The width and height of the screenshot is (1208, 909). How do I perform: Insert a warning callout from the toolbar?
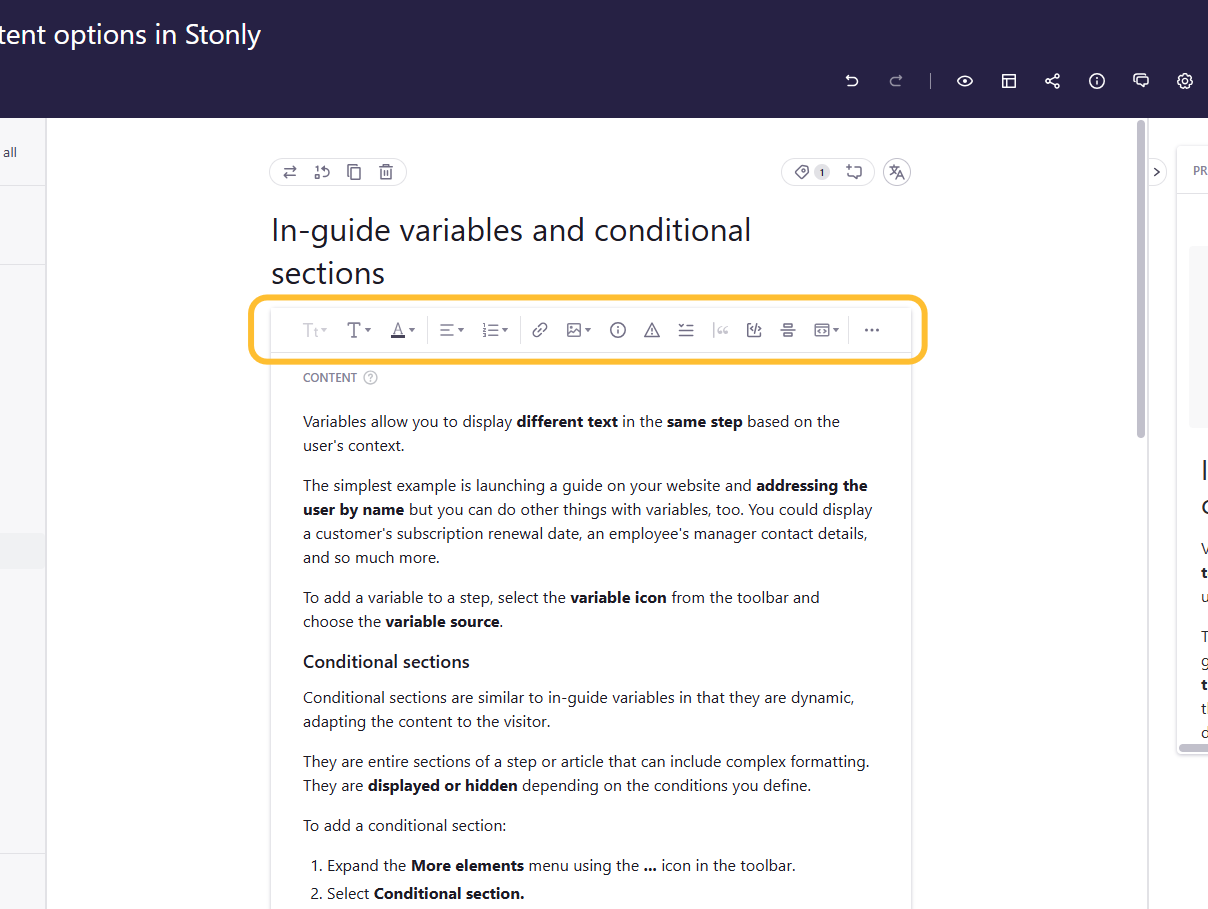pyautogui.click(x=651, y=330)
